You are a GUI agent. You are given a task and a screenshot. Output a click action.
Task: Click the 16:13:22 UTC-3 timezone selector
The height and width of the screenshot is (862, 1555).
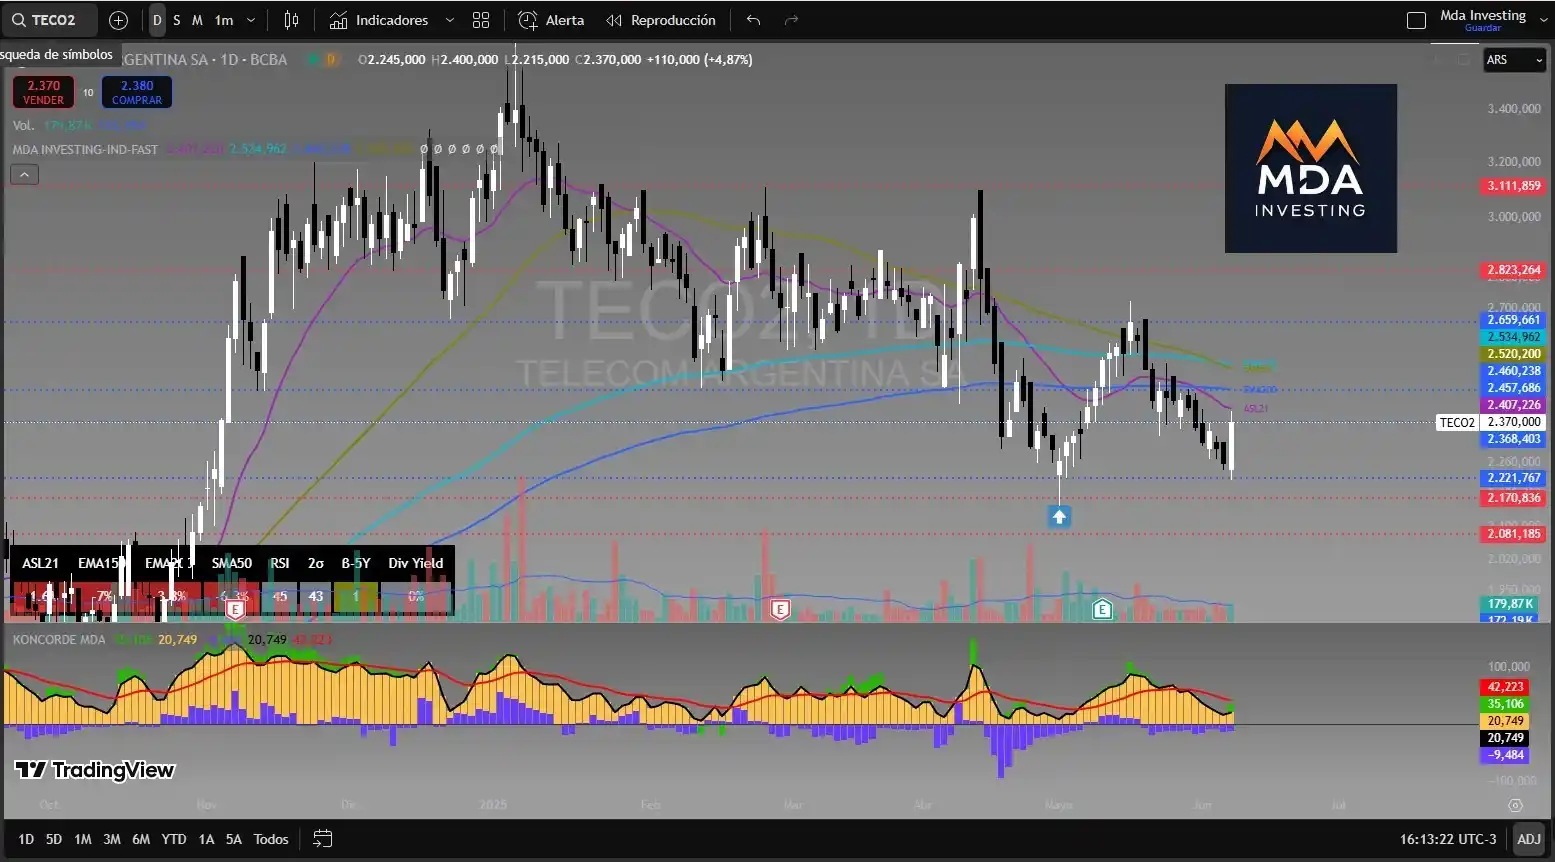(1448, 839)
